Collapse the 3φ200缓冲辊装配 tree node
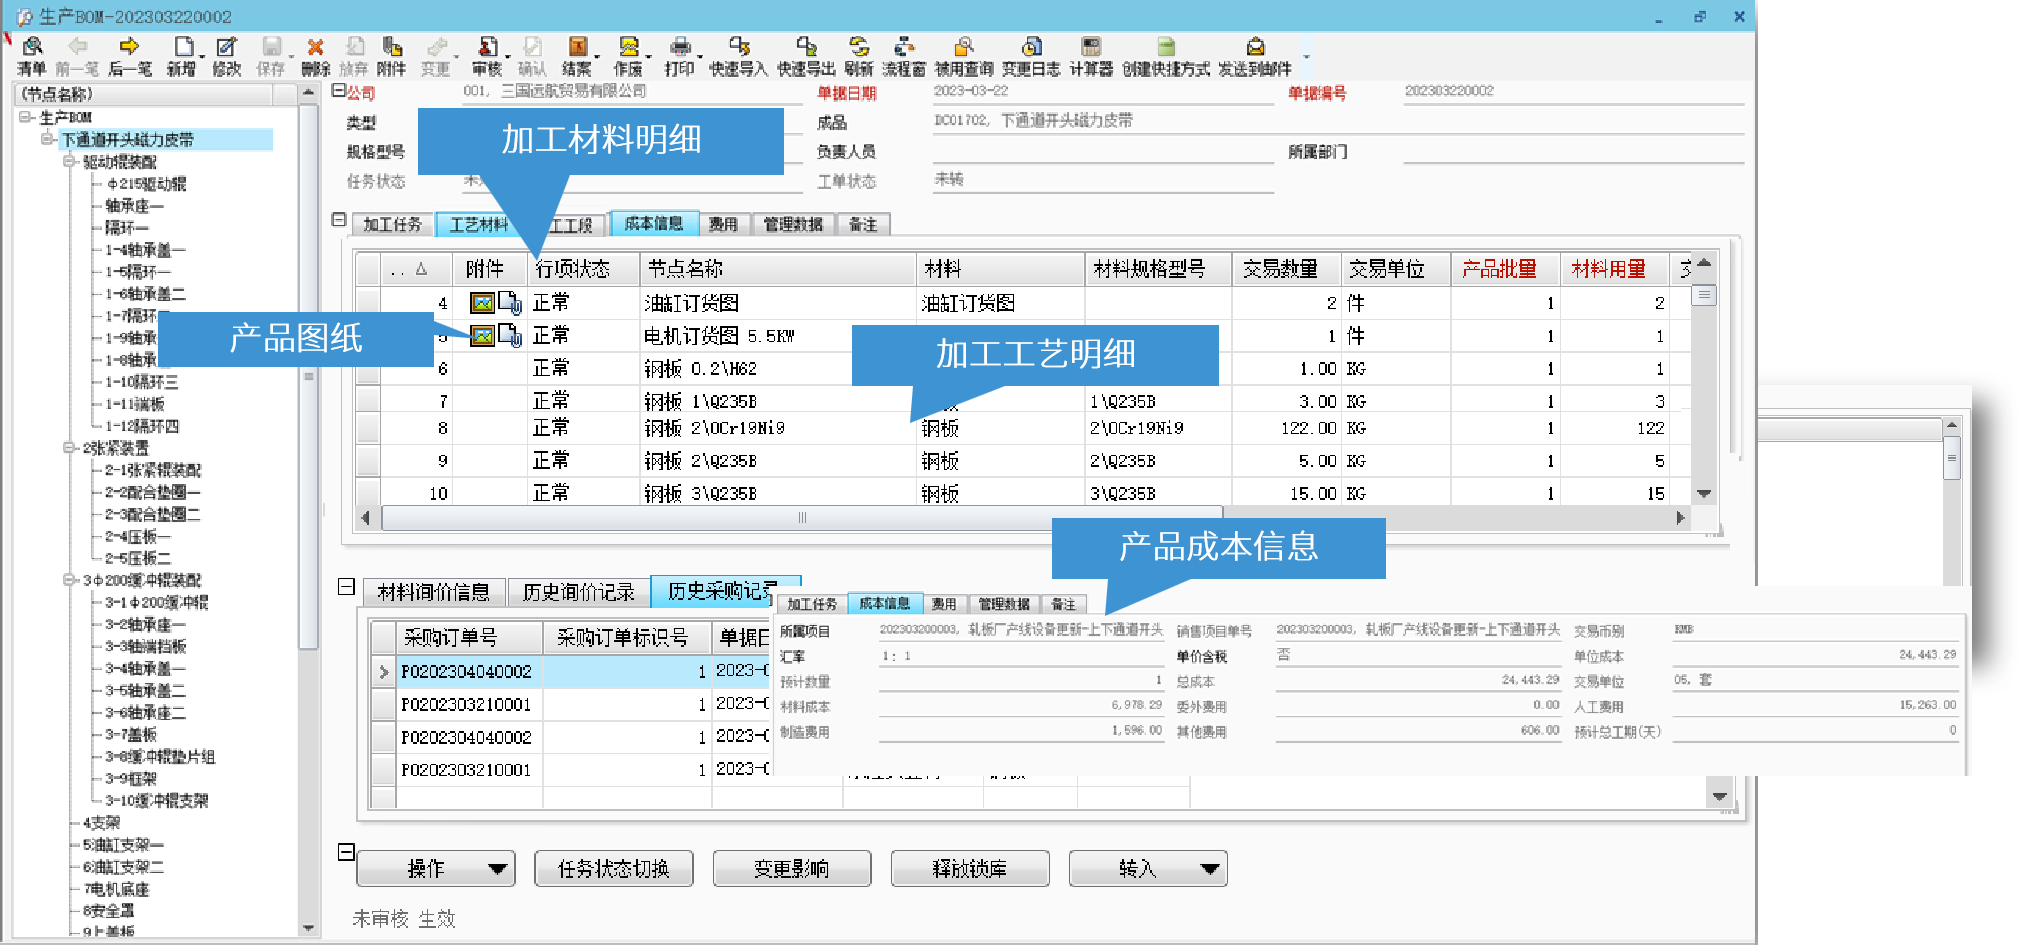 pos(68,579)
